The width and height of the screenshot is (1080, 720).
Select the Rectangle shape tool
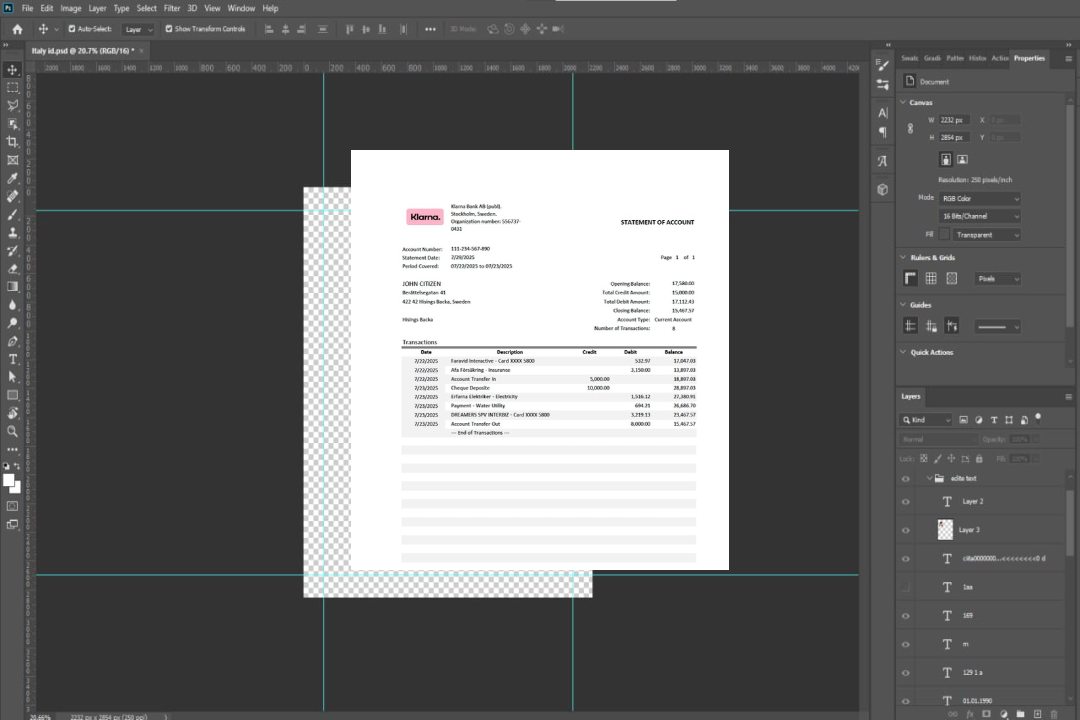tap(12, 395)
